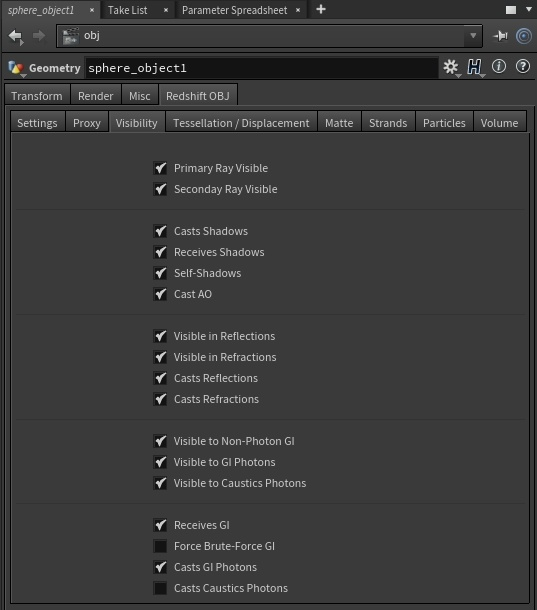Enable Casts Caustics Photons

coord(160,588)
